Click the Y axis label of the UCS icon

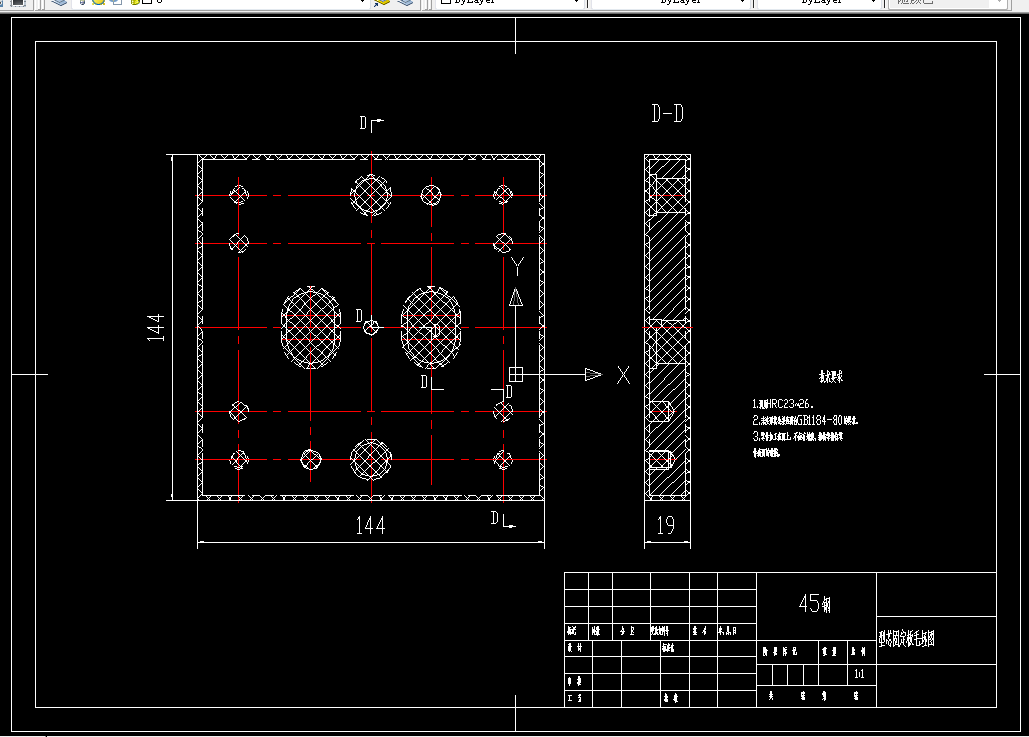click(x=517, y=266)
